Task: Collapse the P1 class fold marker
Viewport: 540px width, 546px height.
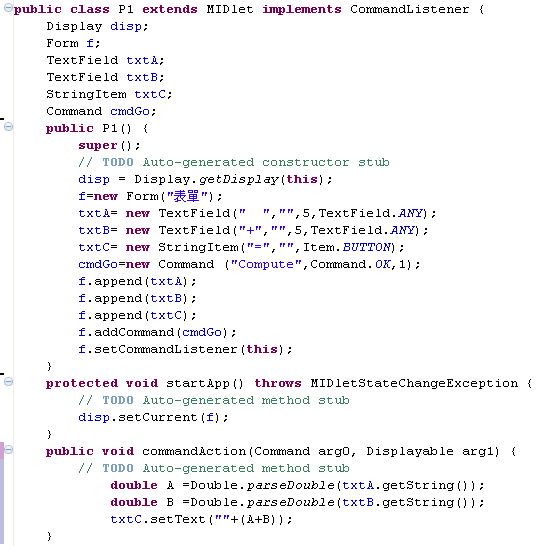Action: coord(8,8)
